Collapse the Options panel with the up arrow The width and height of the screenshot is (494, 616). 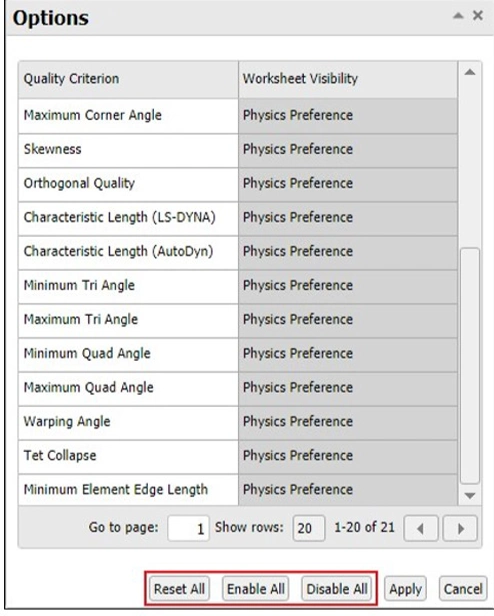458,16
